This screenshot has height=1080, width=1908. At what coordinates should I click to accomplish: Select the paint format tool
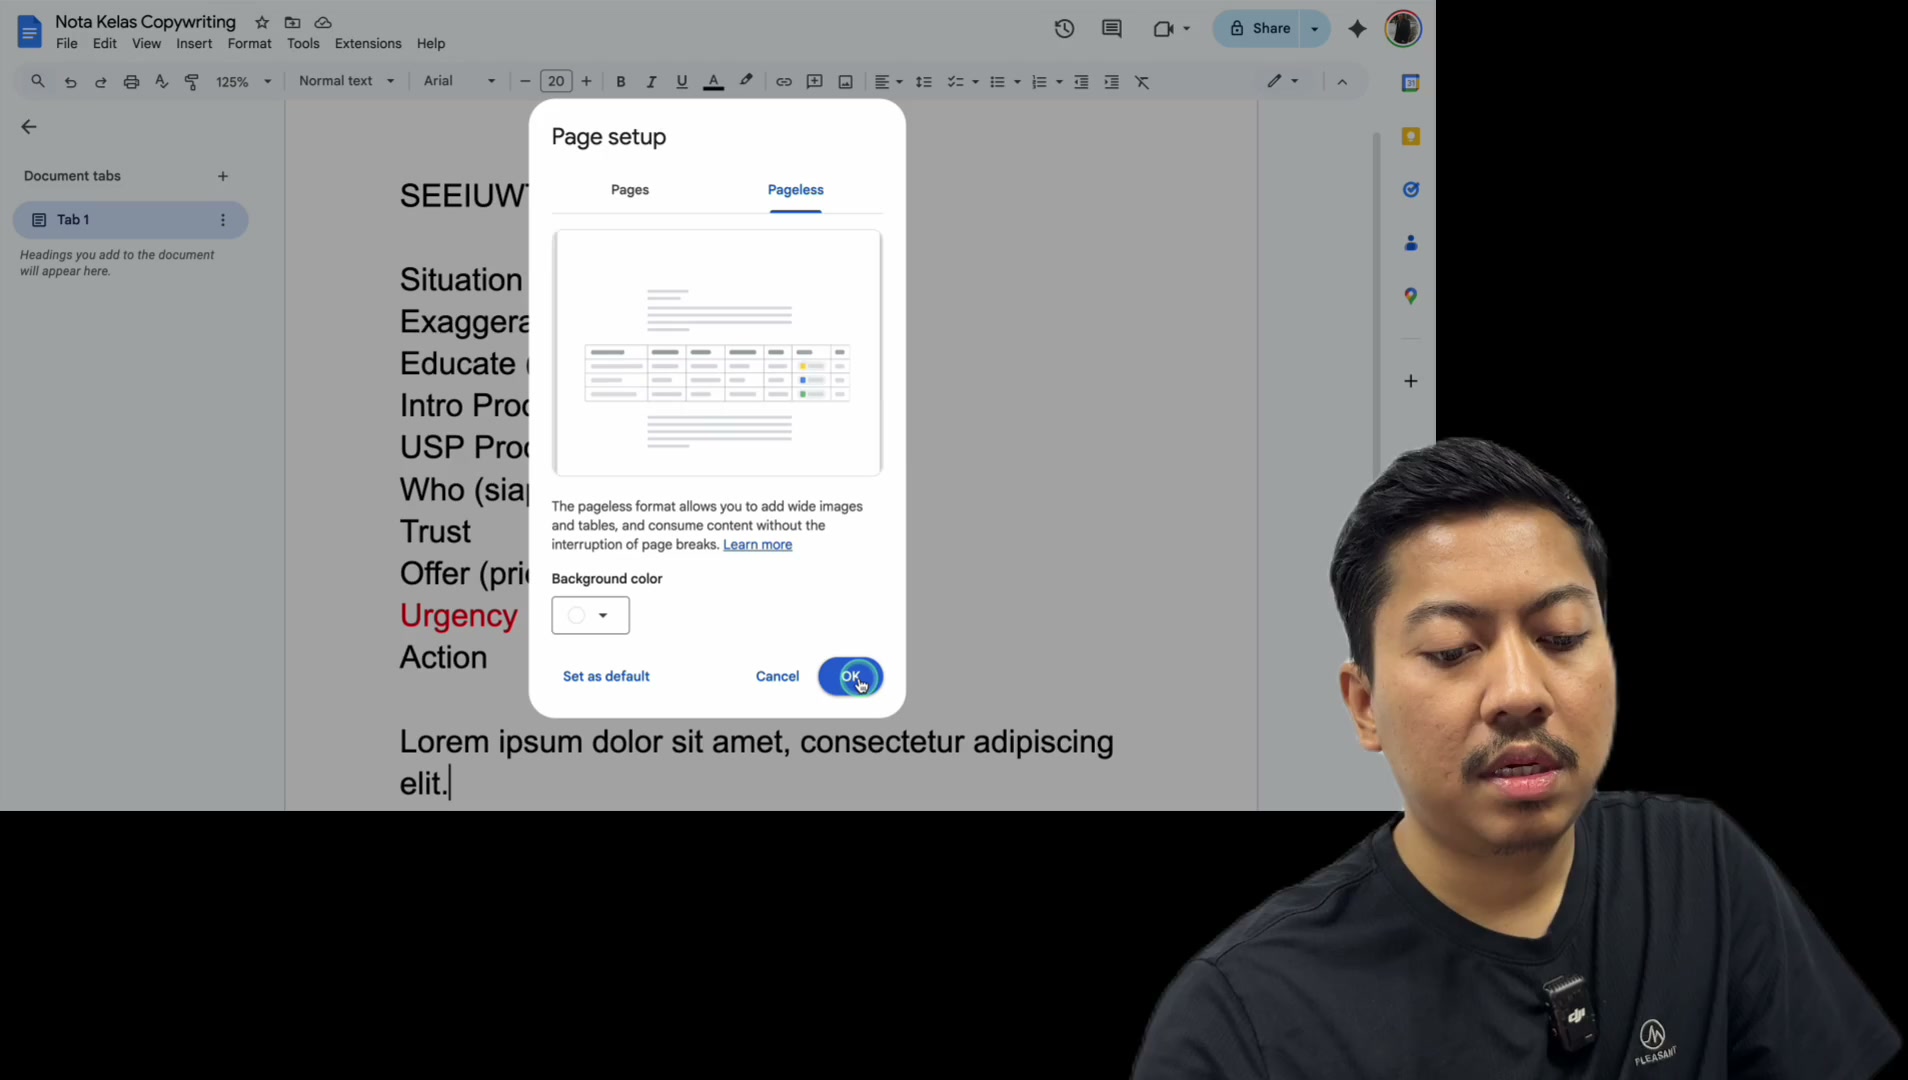(x=192, y=82)
